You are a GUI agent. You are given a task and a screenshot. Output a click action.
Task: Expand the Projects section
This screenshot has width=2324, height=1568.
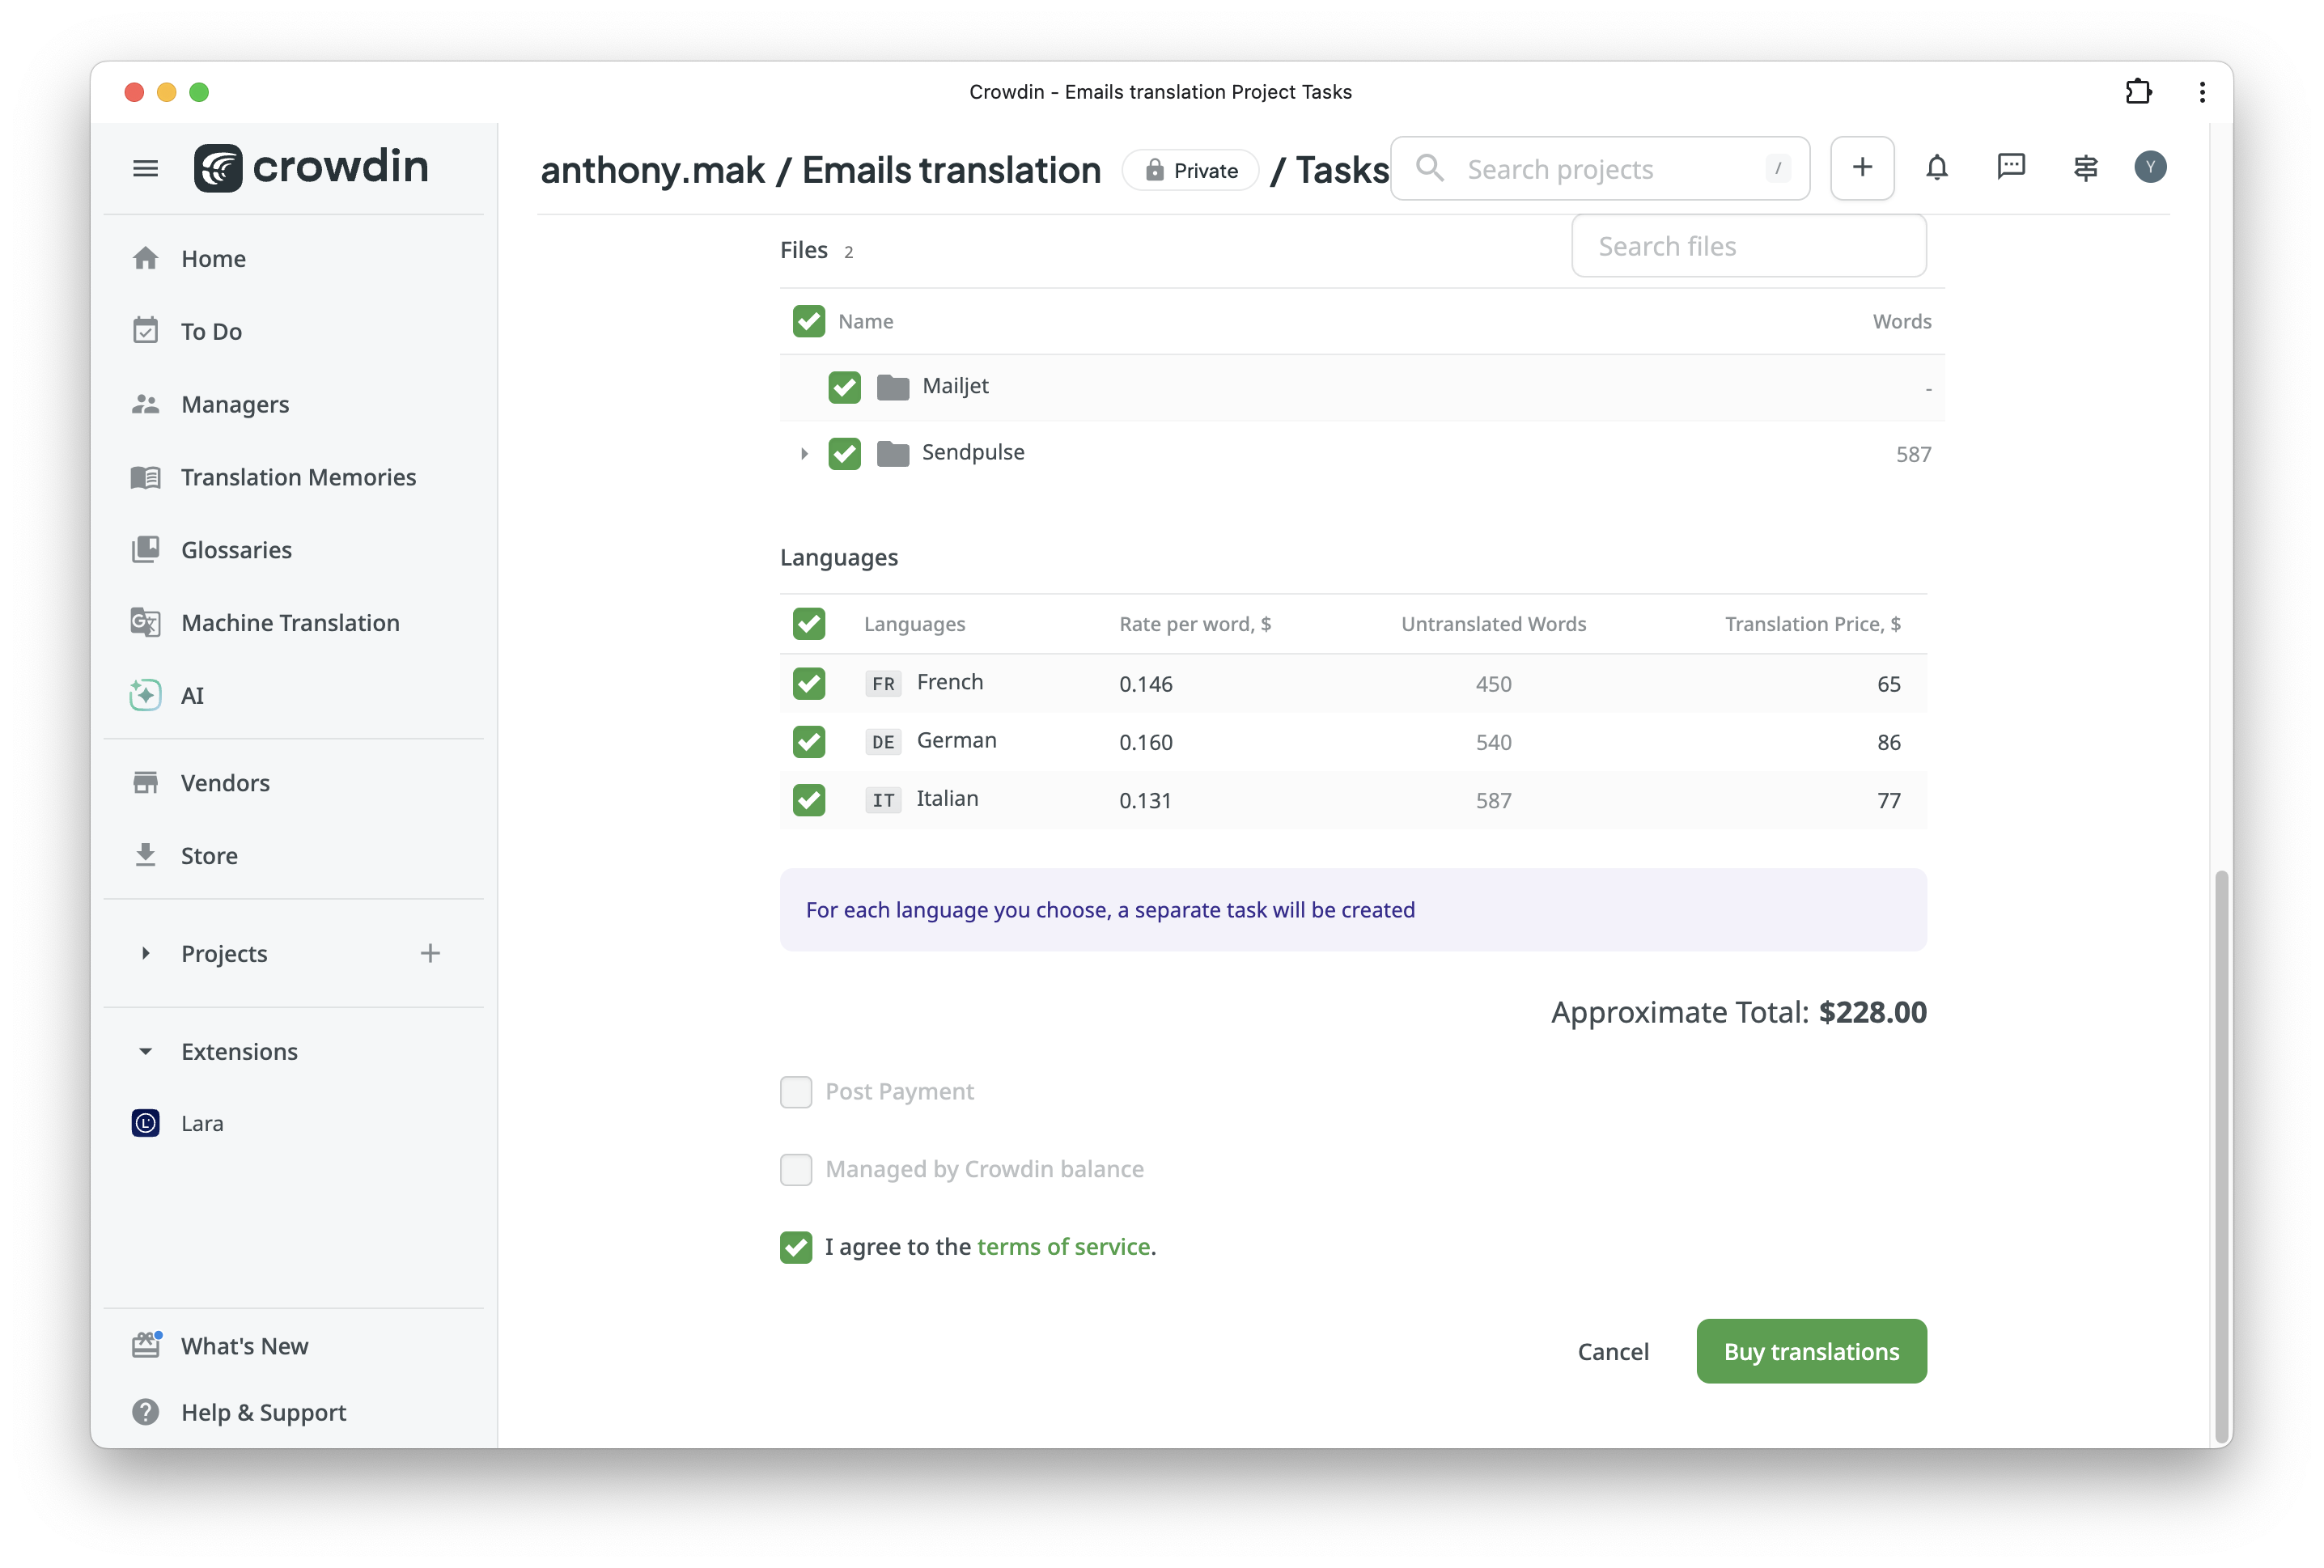click(x=145, y=953)
